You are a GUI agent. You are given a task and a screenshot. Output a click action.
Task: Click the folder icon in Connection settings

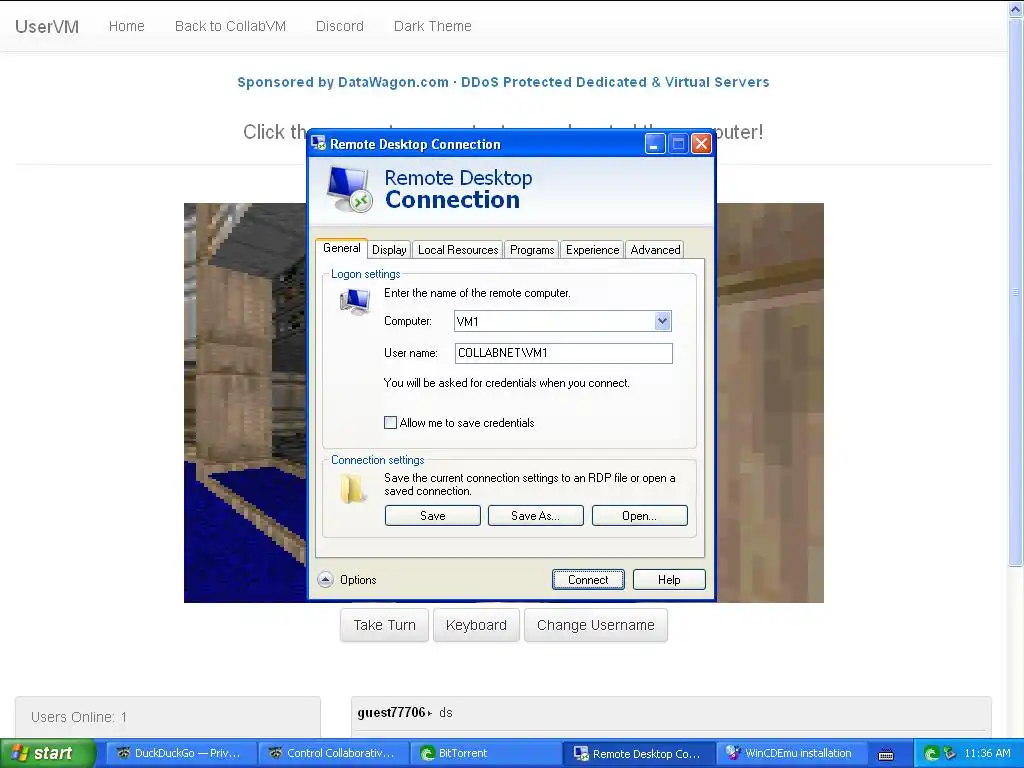coord(353,488)
